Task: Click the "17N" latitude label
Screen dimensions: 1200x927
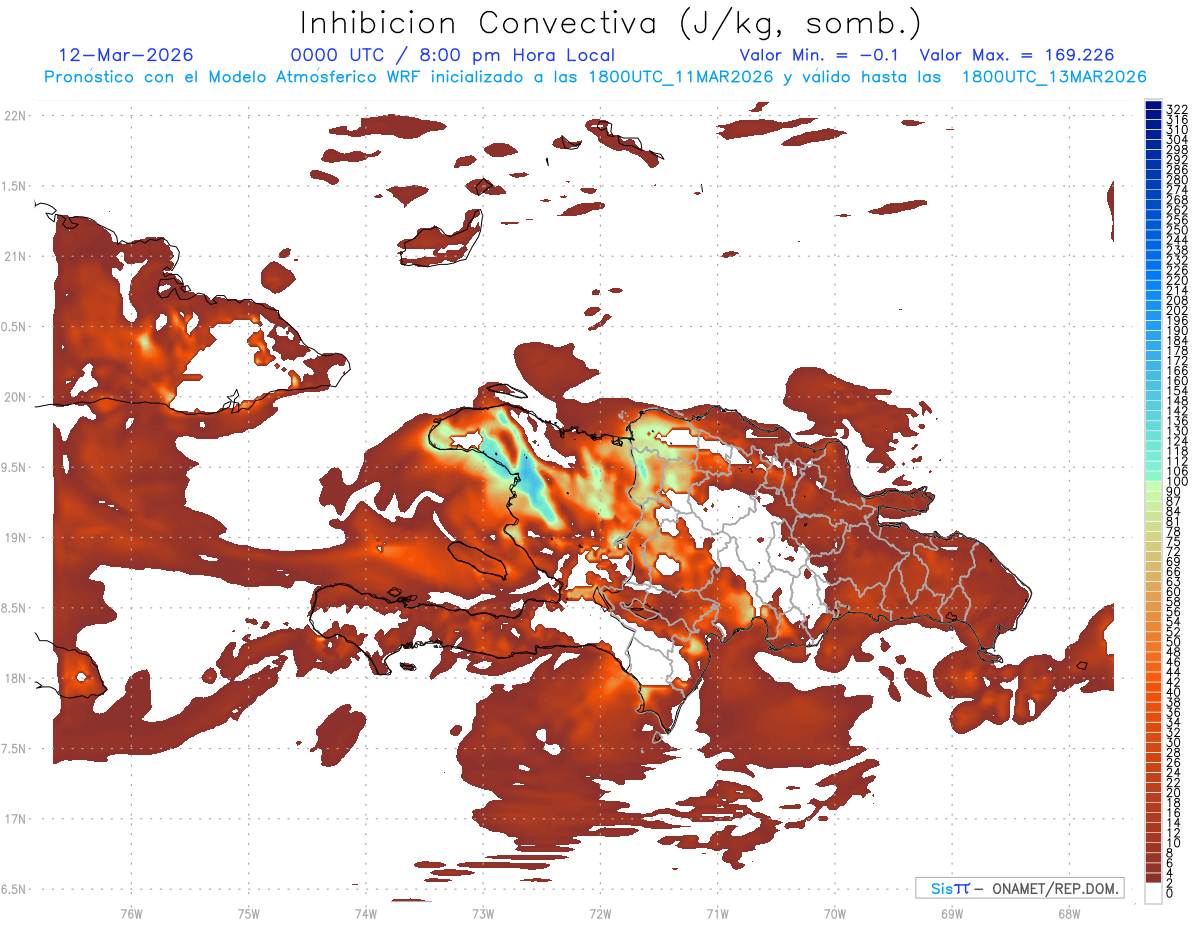Action: tap(16, 819)
